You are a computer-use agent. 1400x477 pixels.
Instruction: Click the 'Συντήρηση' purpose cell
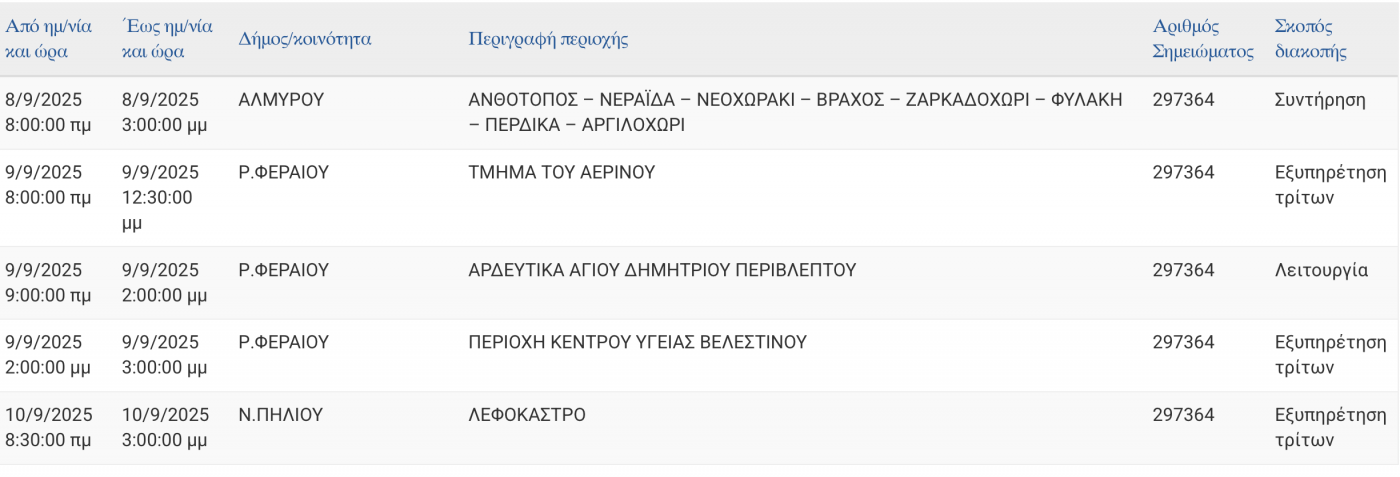coord(1320,100)
